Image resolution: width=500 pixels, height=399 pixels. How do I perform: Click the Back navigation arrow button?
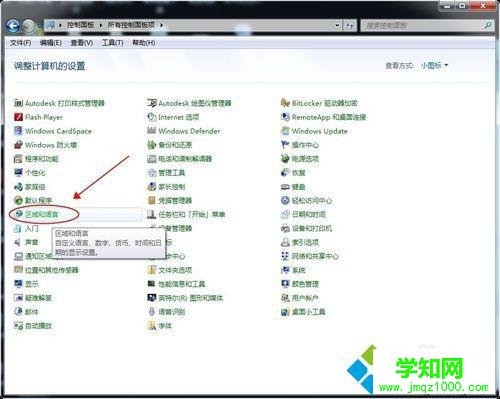click(13, 25)
